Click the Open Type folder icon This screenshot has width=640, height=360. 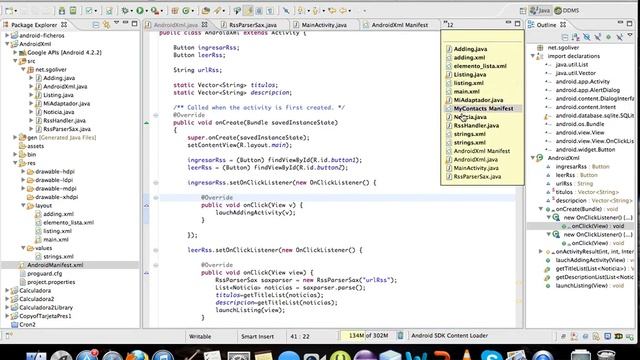(206, 11)
